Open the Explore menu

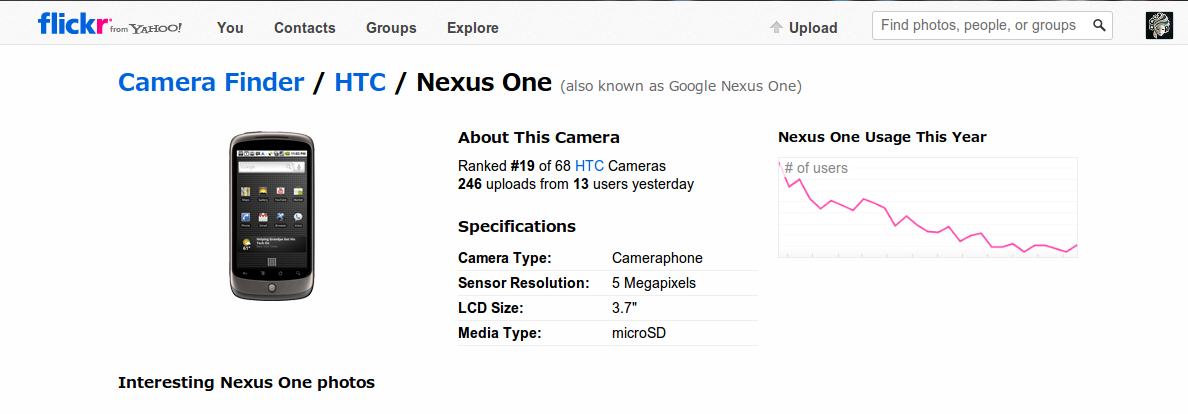click(x=473, y=28)
